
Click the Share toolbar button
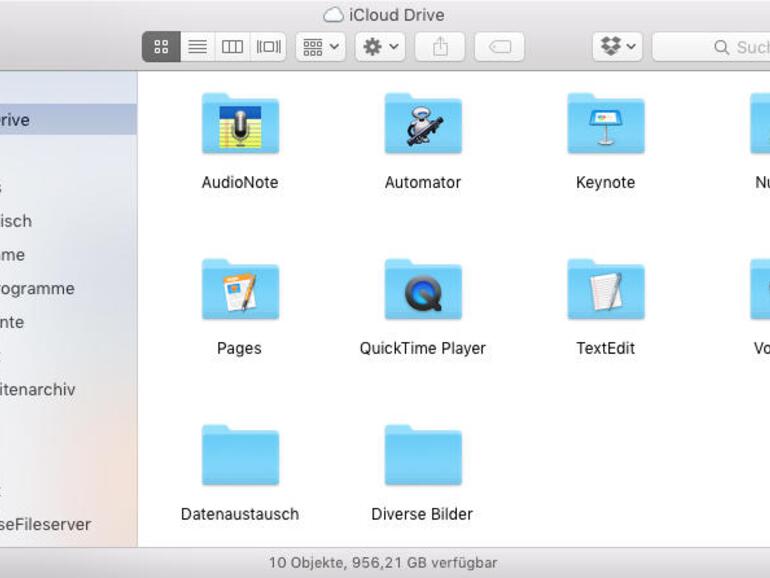(440, 47)
